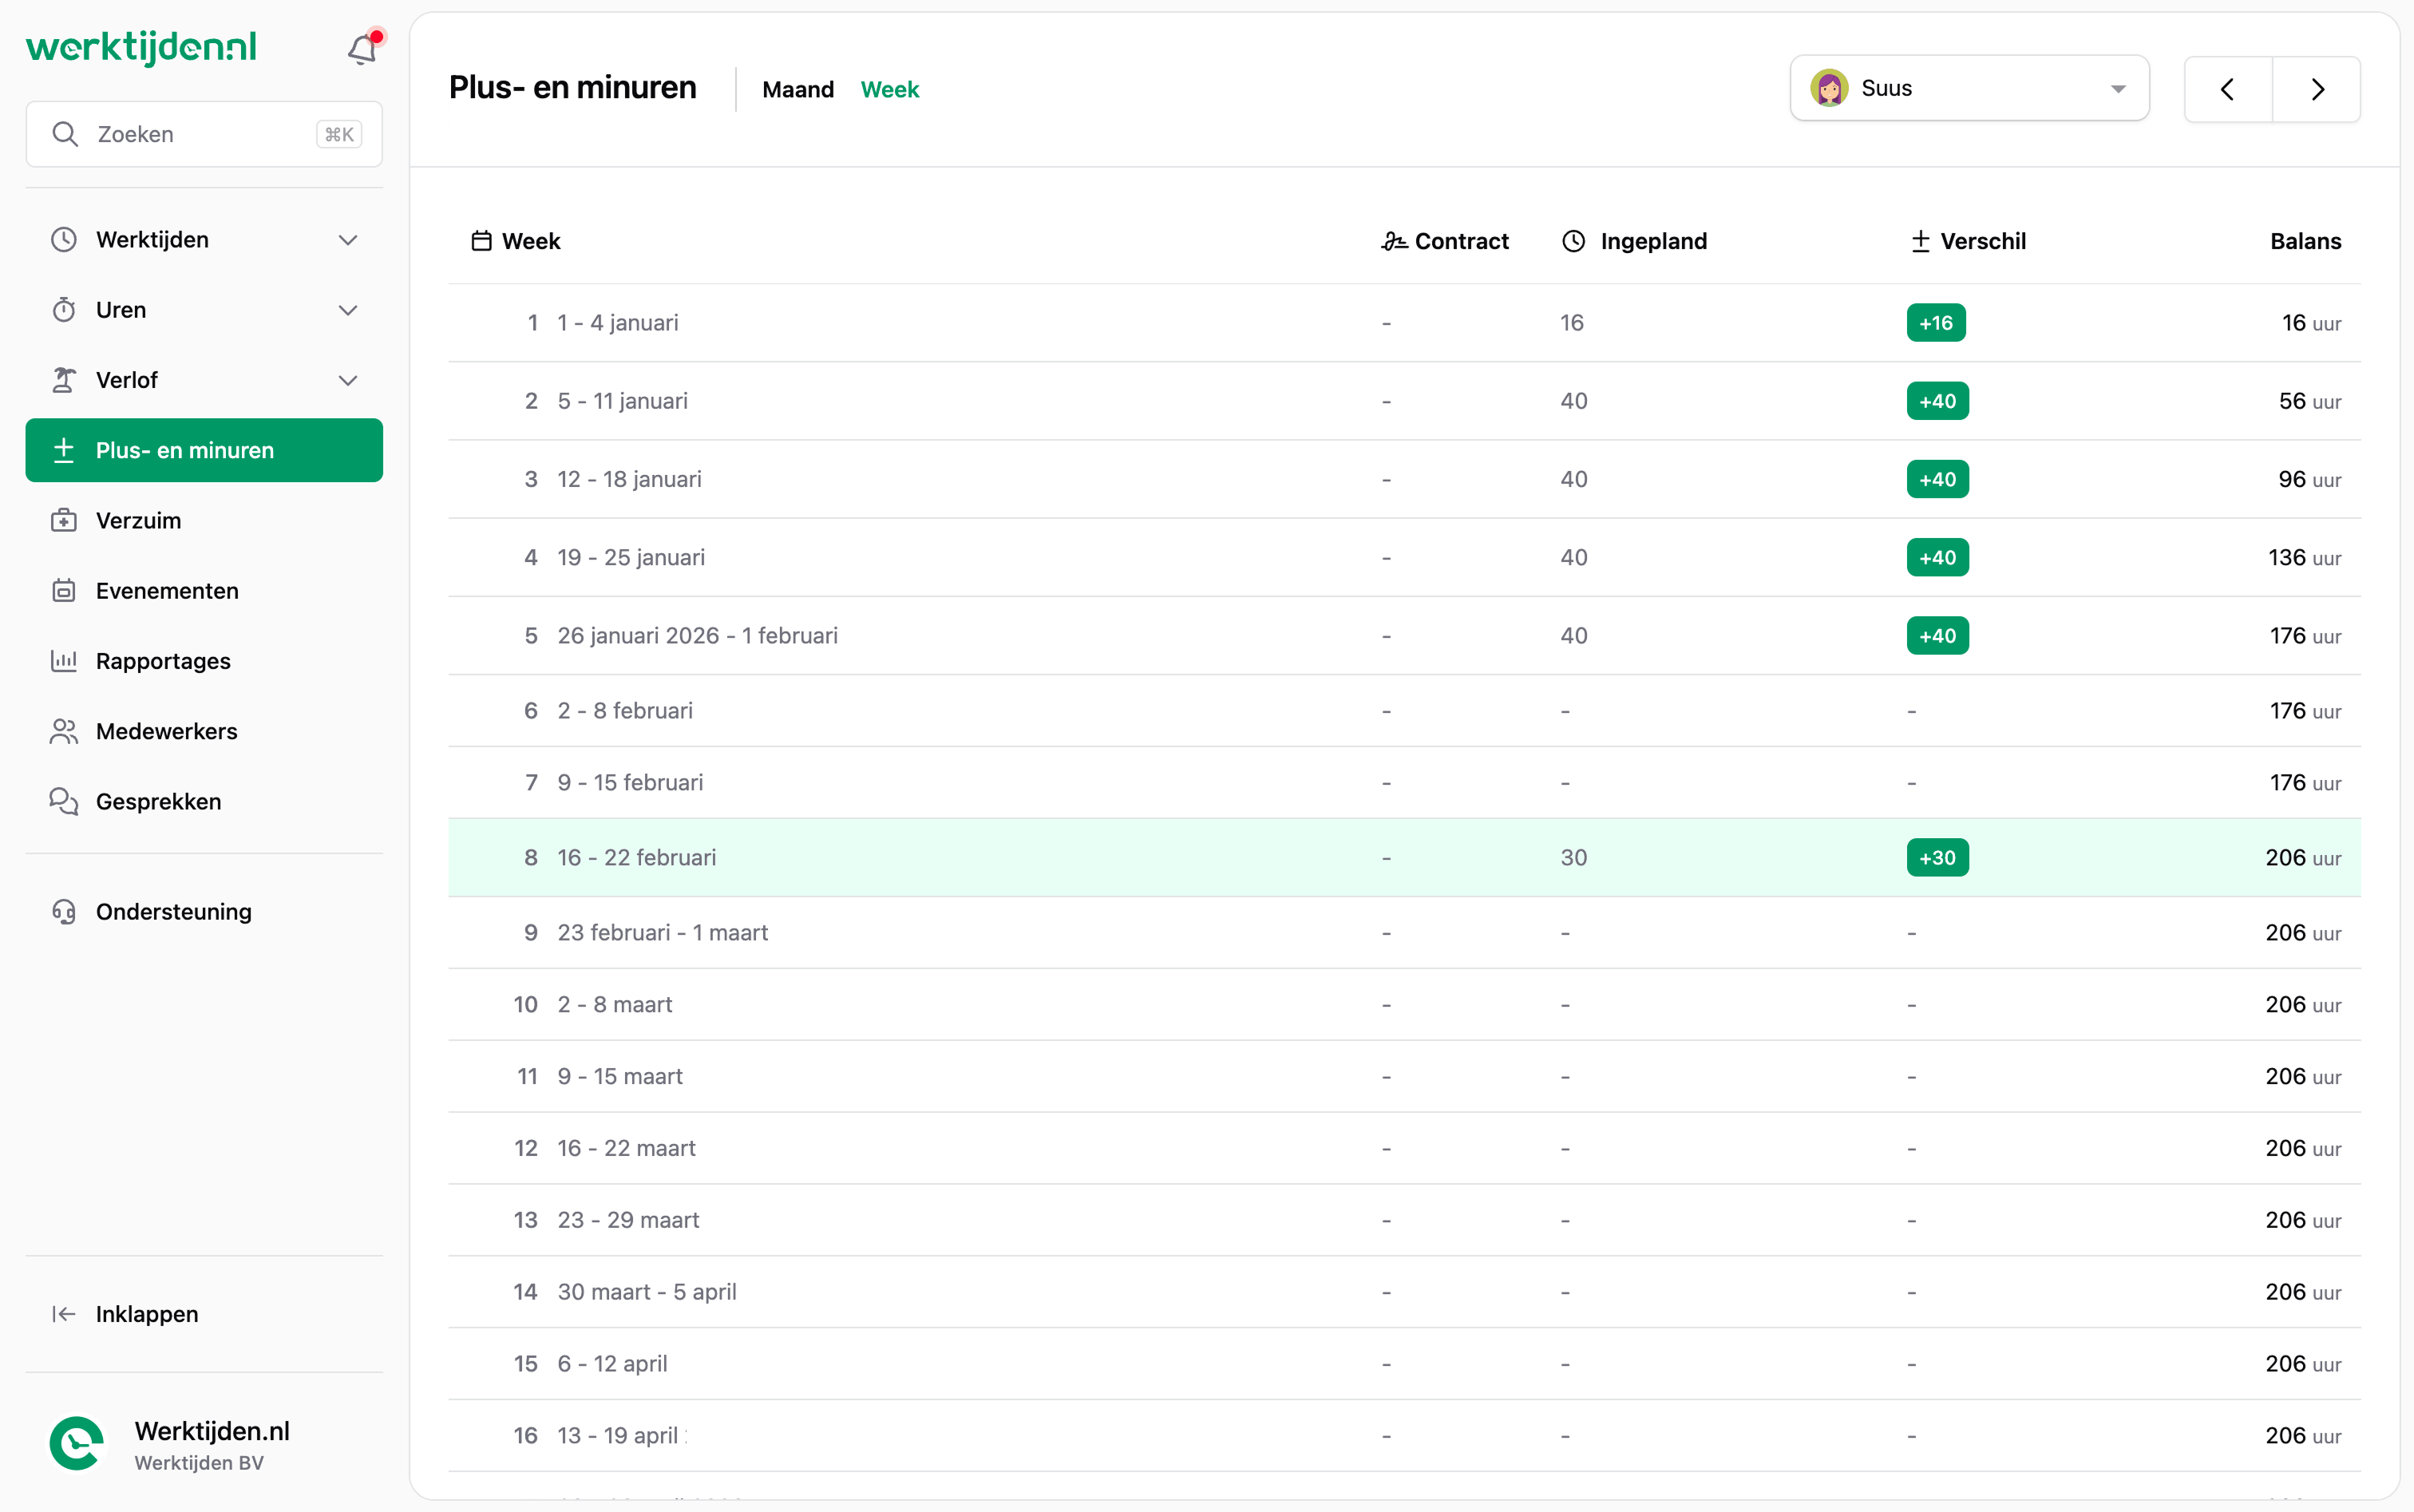This screenshot has width=2414, height=1512.
Task: Expand the Werktijden section chevron
Action: coord(347,239)
